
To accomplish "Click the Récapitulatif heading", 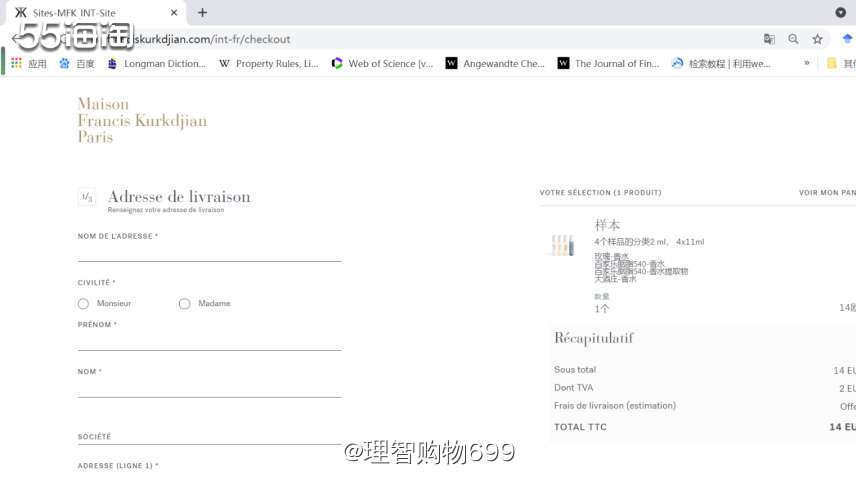I will (593, 338).
